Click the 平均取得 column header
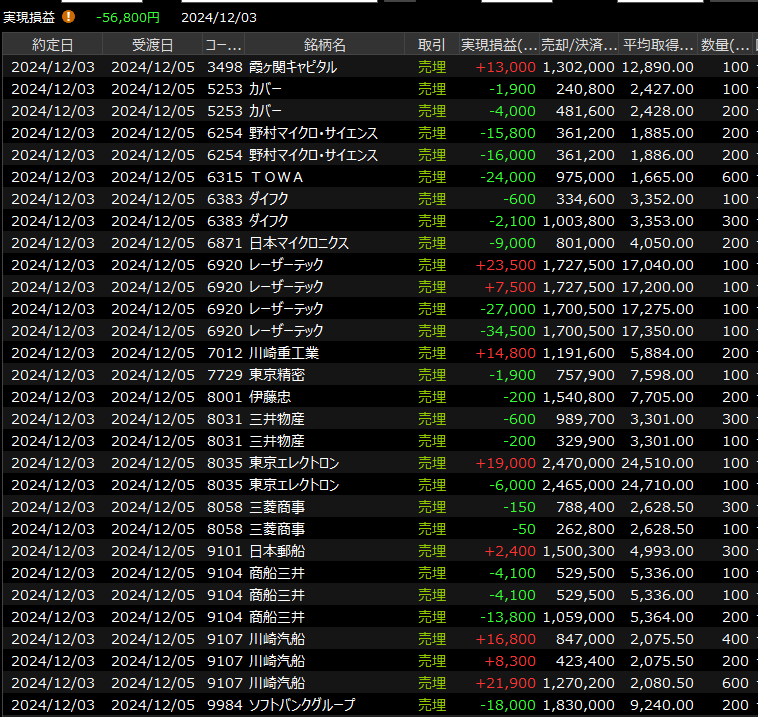 tap(658, 45)
